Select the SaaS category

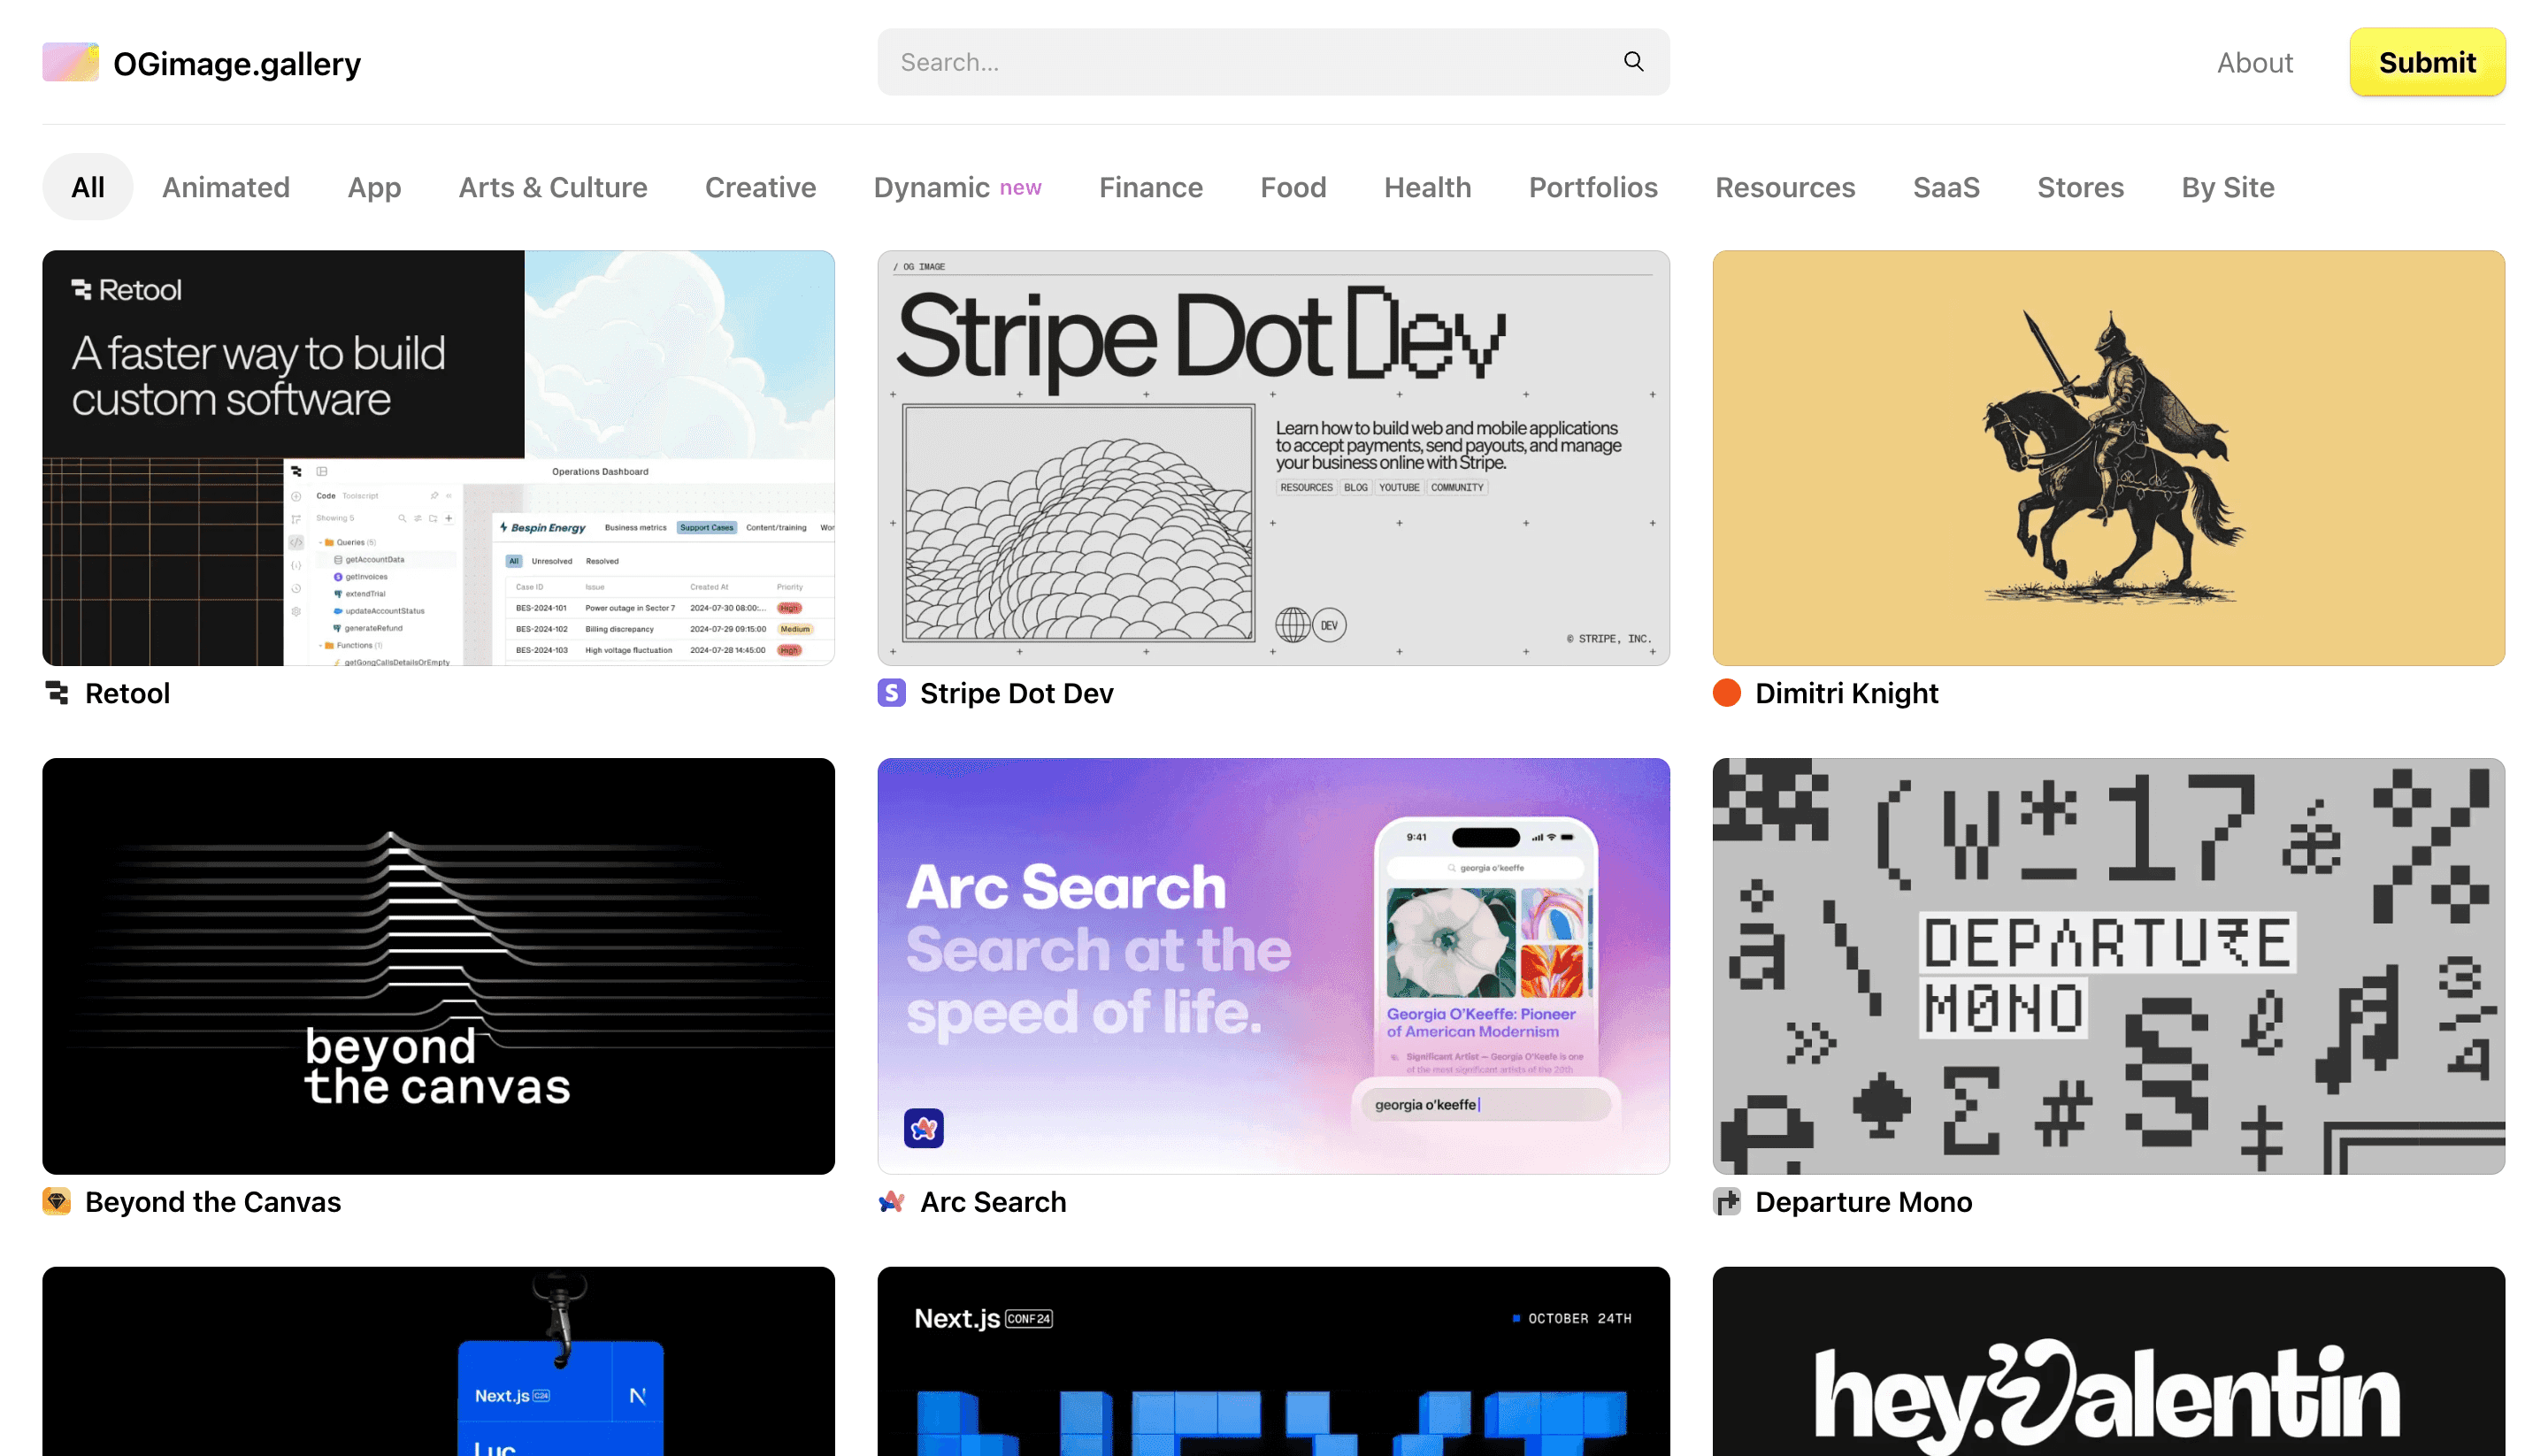click(1946, 187)
